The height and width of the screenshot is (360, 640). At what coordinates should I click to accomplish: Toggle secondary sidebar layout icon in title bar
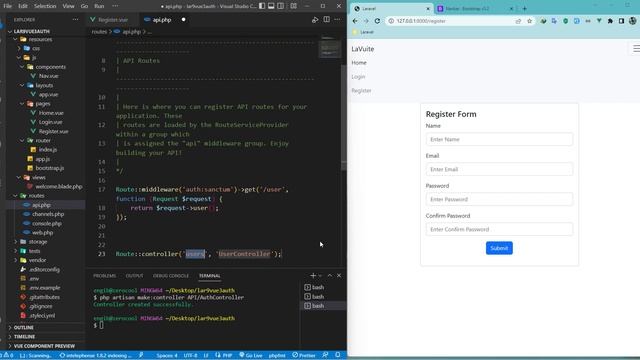click(281, 6)
